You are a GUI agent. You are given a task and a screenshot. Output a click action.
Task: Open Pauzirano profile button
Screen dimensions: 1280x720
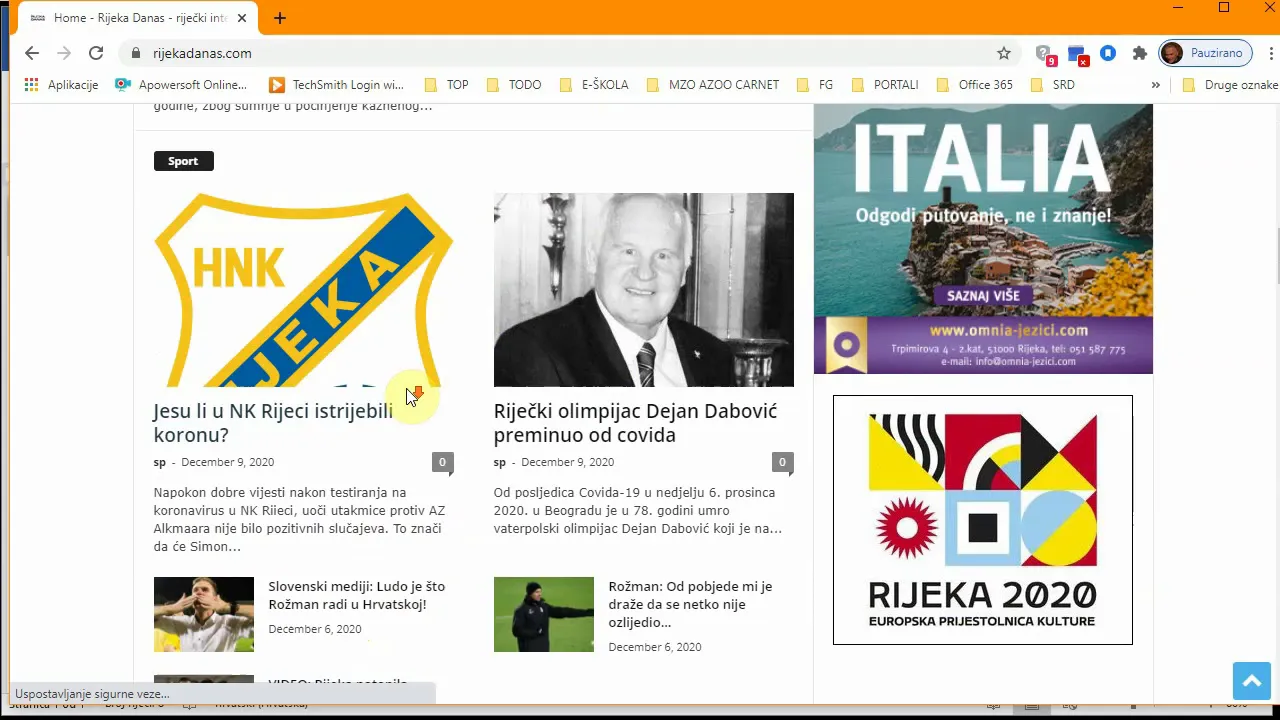click(x=1205, y=53)
